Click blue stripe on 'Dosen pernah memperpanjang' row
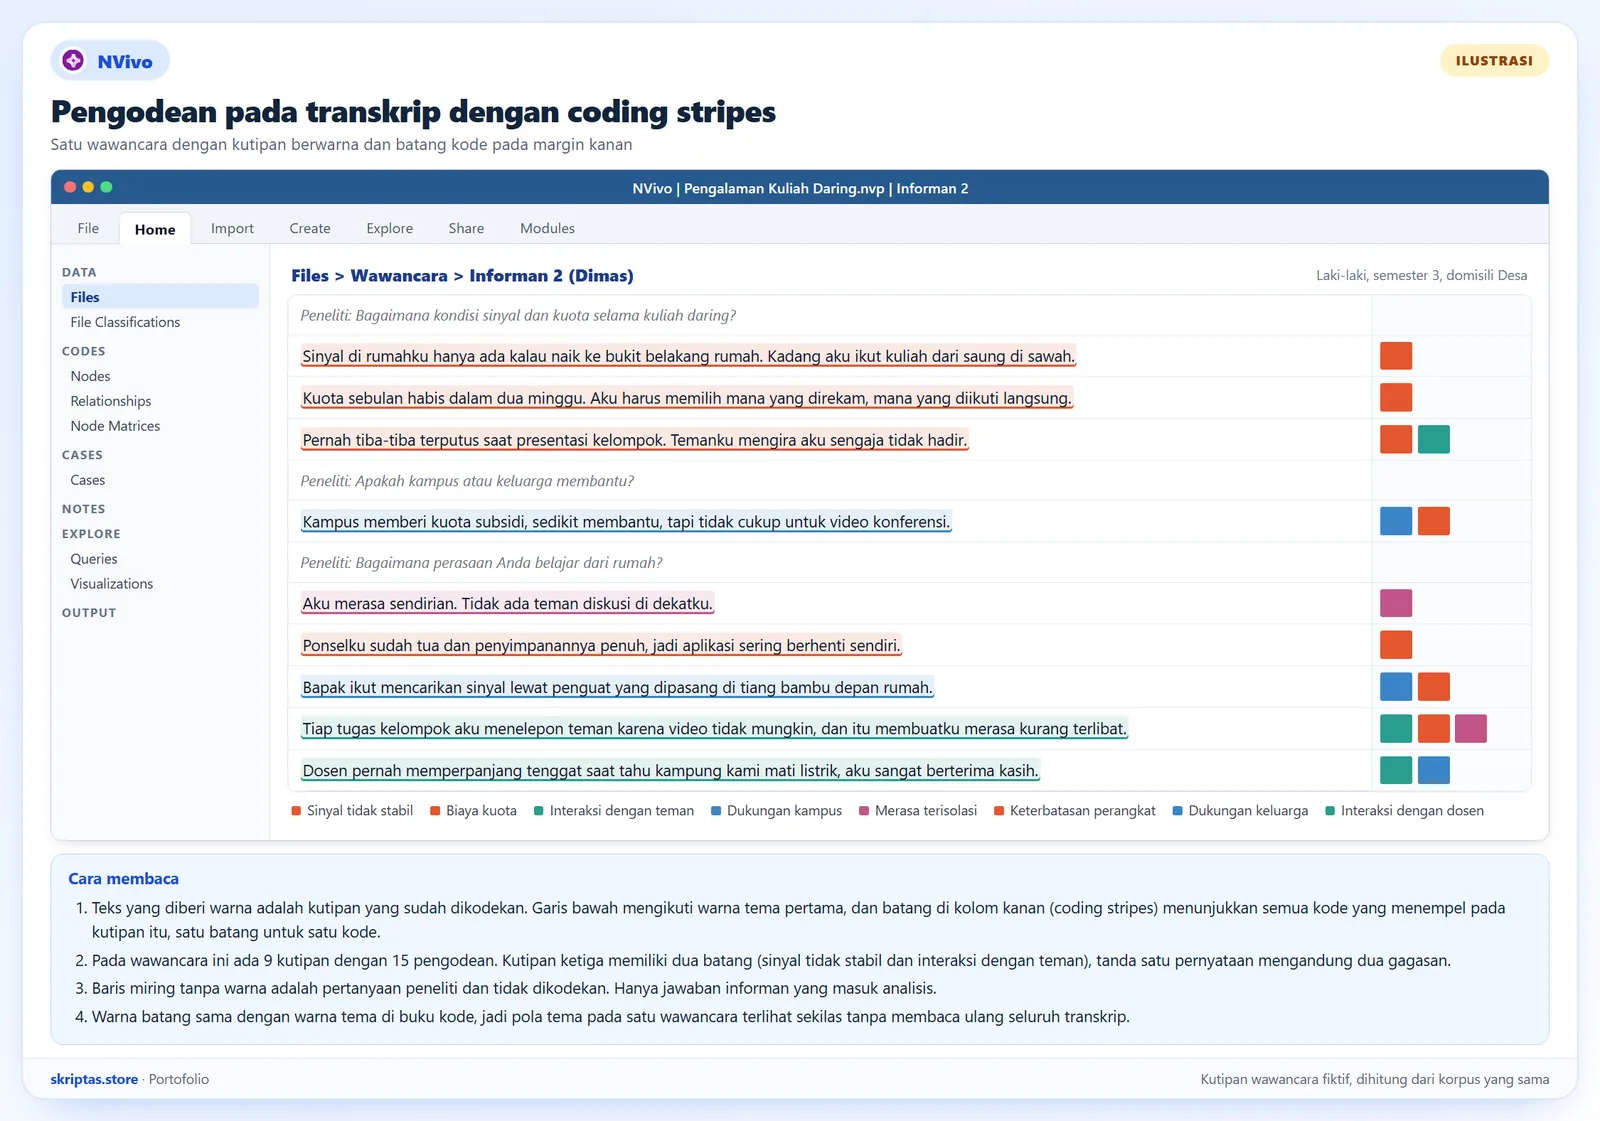Viewport: 1600px width, 1121px height. [x=1434, y=770]
